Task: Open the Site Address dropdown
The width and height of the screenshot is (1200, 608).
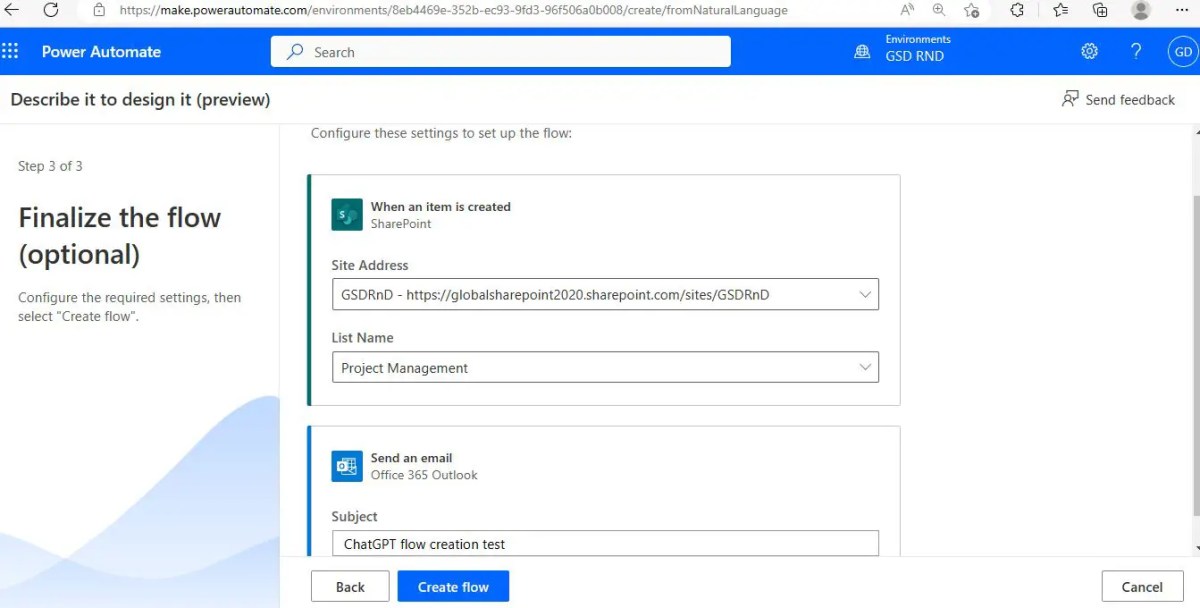Action: coord(865,294)
